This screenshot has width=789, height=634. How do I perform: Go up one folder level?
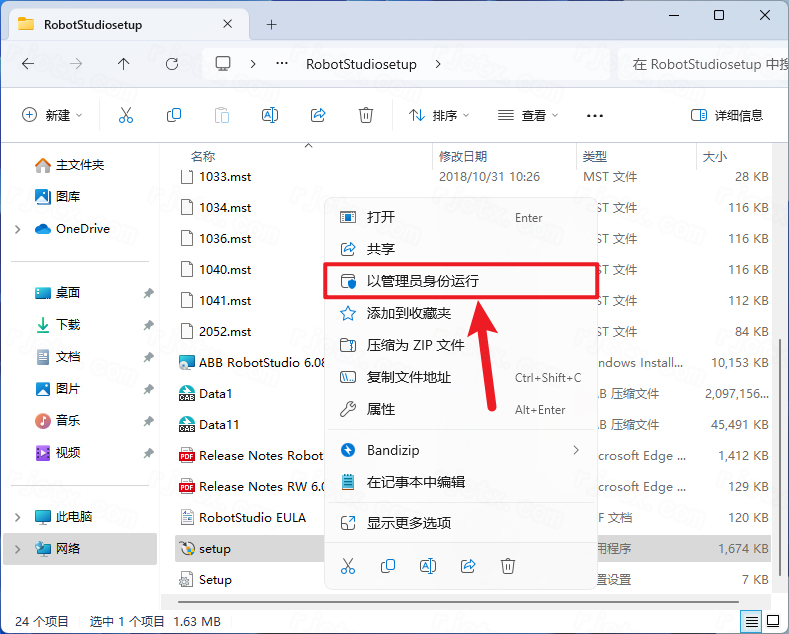click(x=123, y=64)
